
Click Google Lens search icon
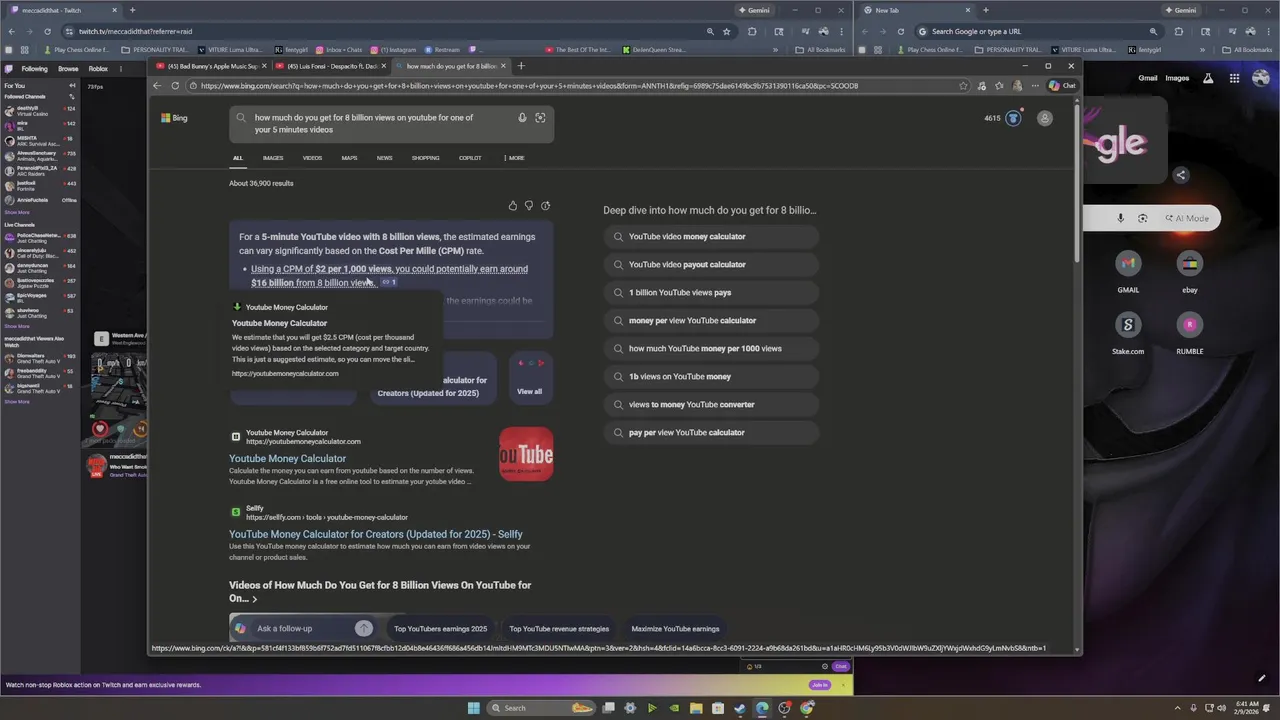coord(1143,218)
